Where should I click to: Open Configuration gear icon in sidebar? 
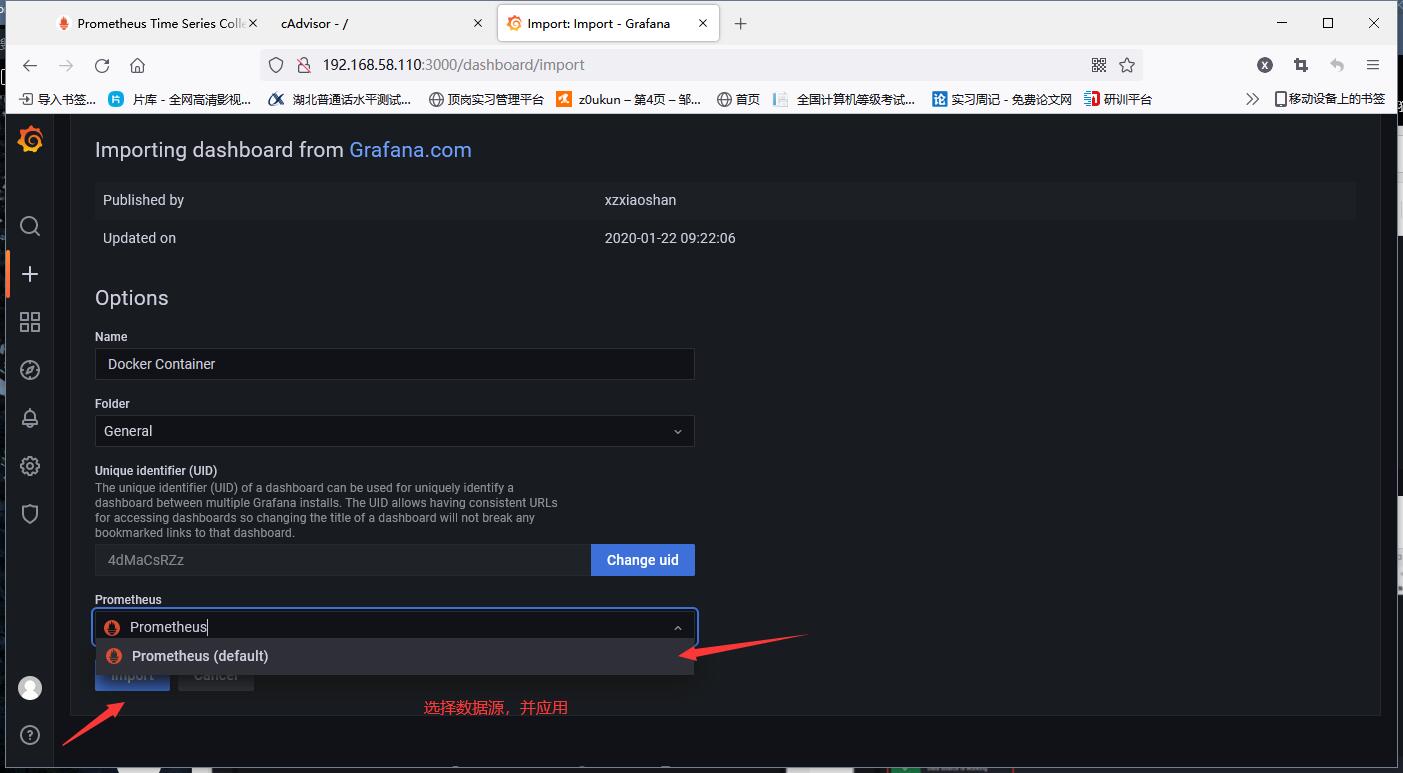[x=30, y=466]
